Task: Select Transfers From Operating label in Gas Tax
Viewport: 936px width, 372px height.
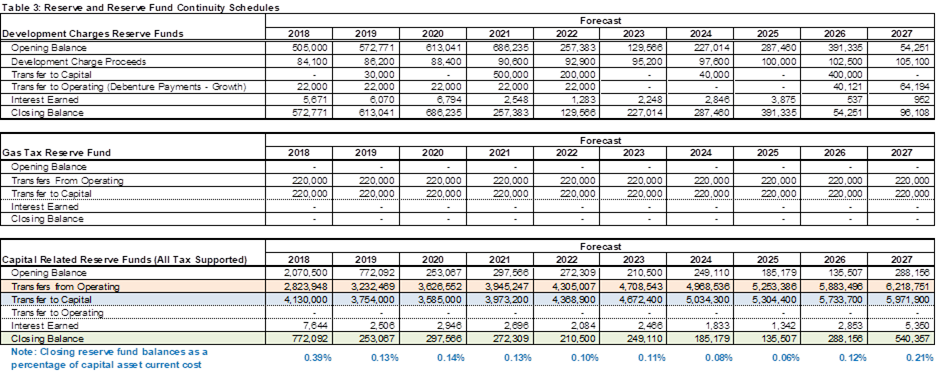Action: [x=67, y=180]
